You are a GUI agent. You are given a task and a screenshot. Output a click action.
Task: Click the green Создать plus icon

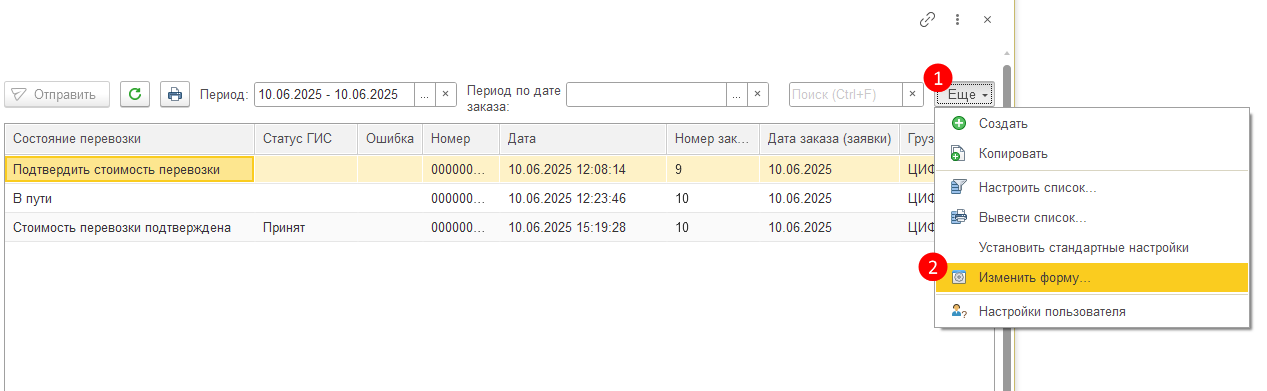[958, 123]
